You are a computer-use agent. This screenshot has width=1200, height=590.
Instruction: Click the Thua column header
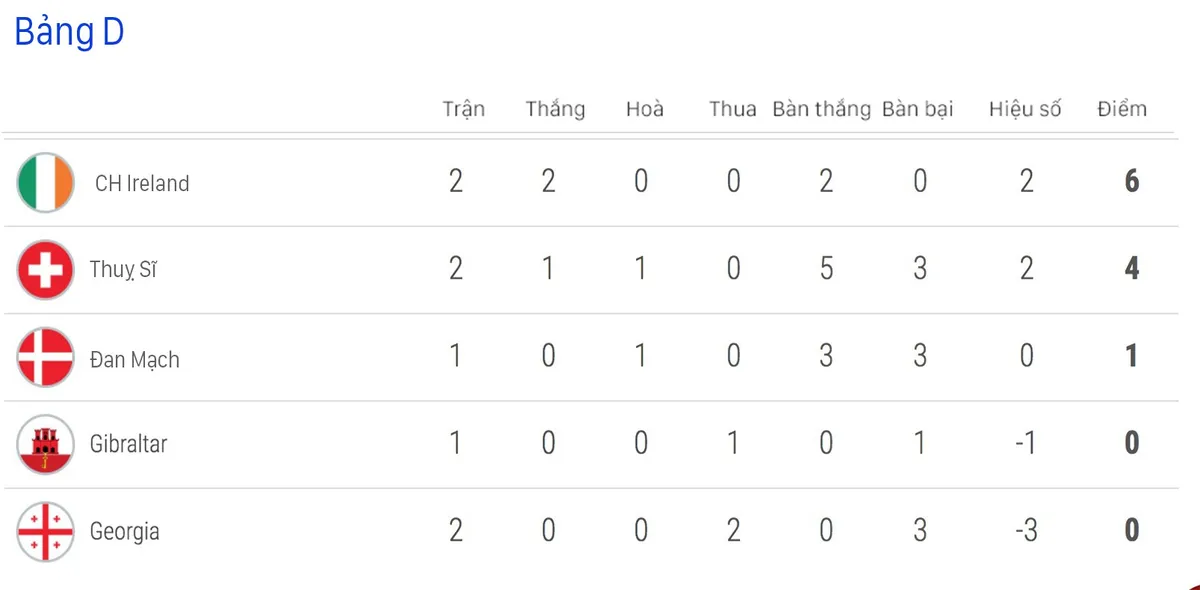point(733,109)
